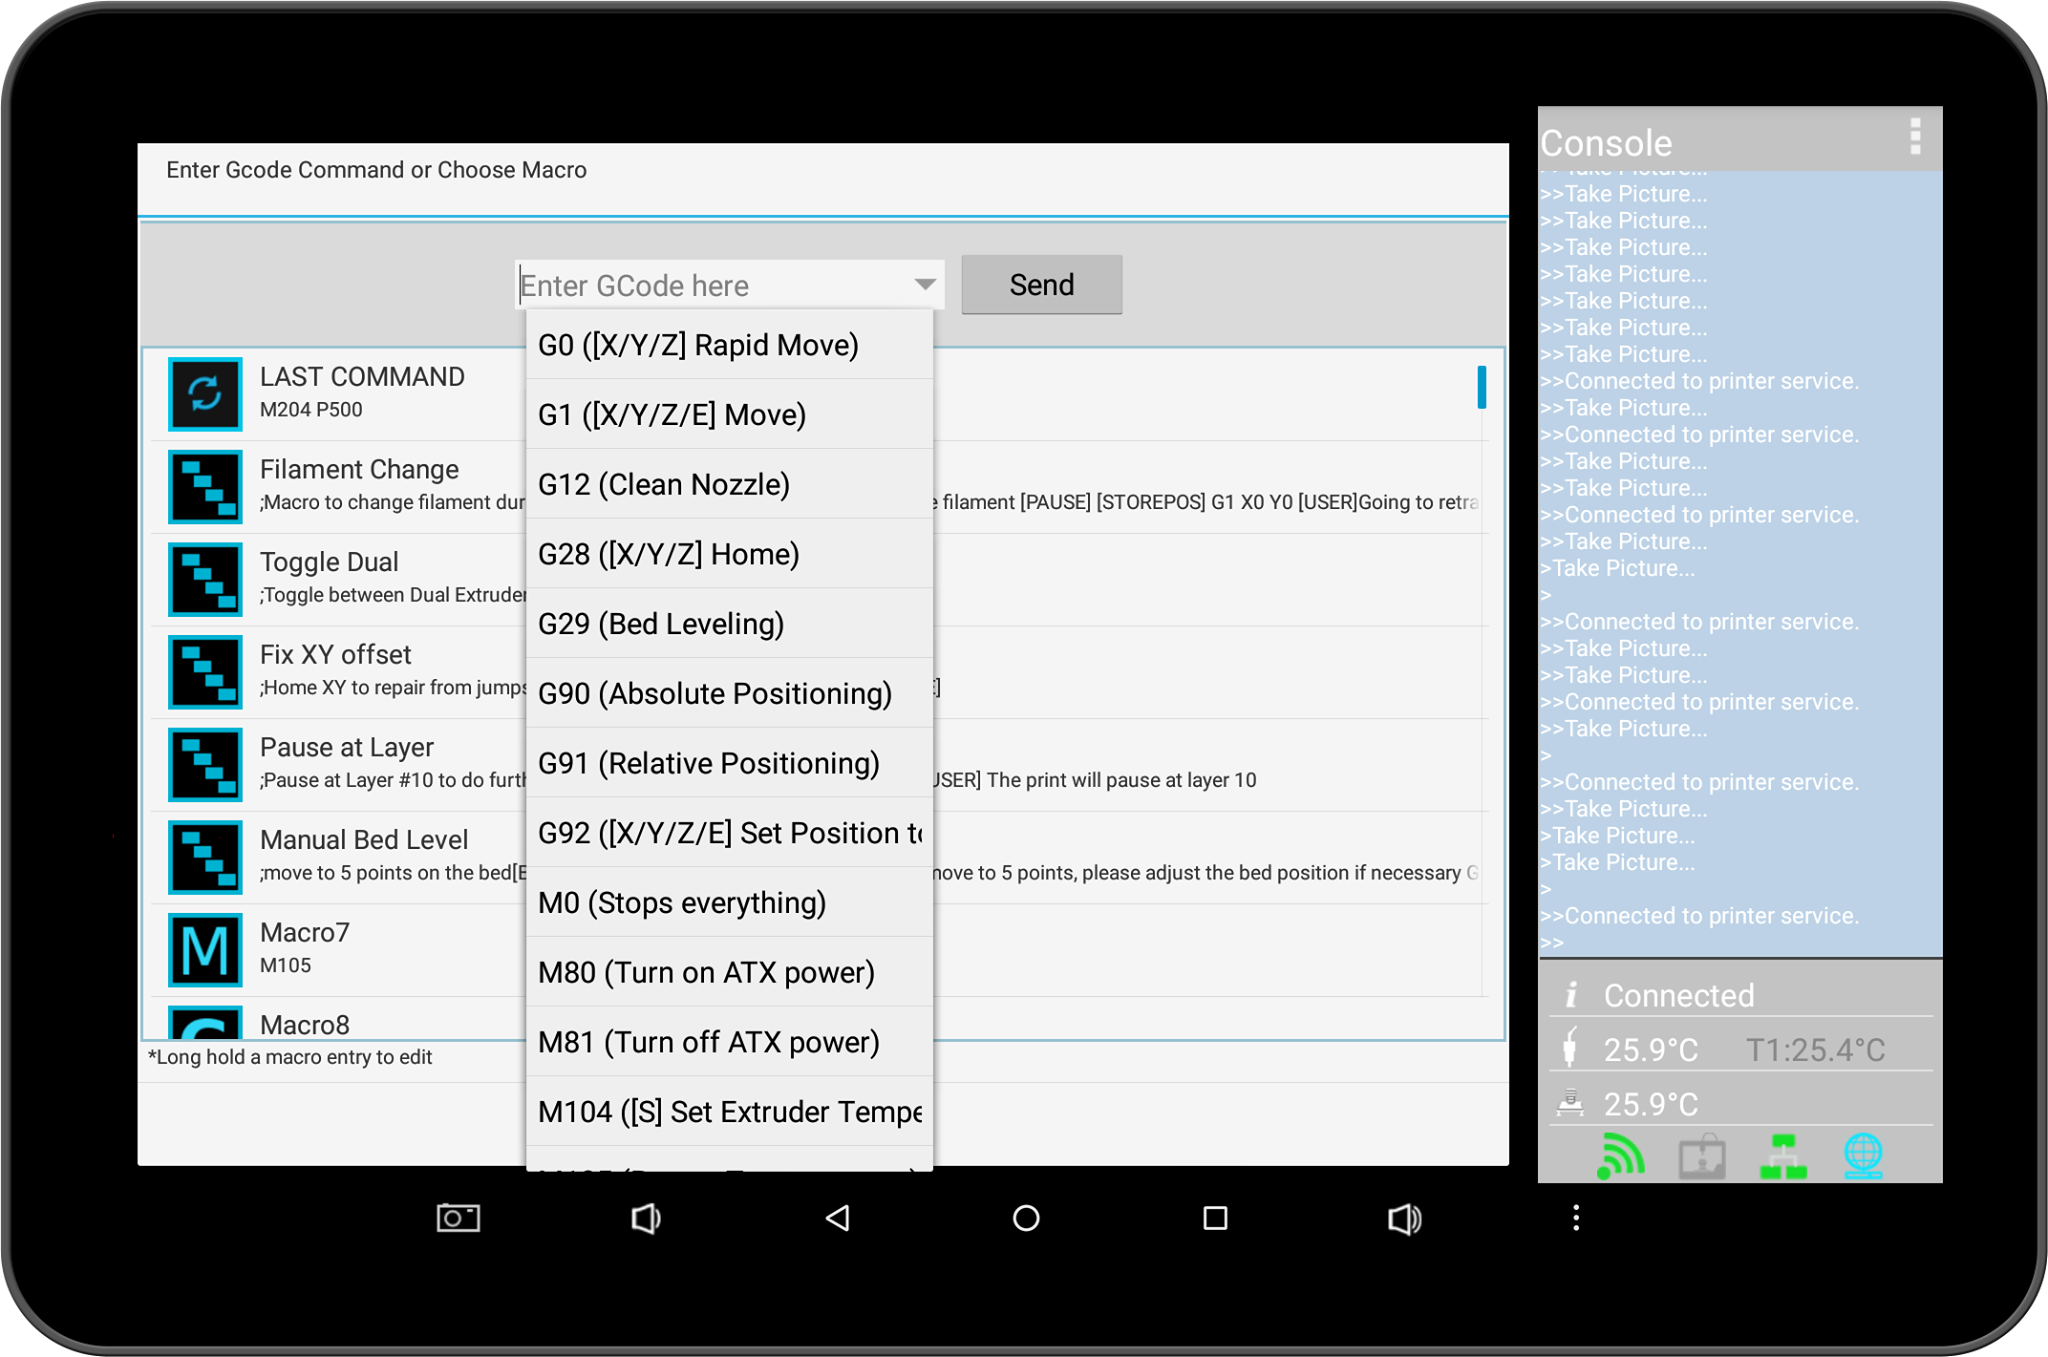Pick G29 Bed Leveling from suggestions

point(729,624)
